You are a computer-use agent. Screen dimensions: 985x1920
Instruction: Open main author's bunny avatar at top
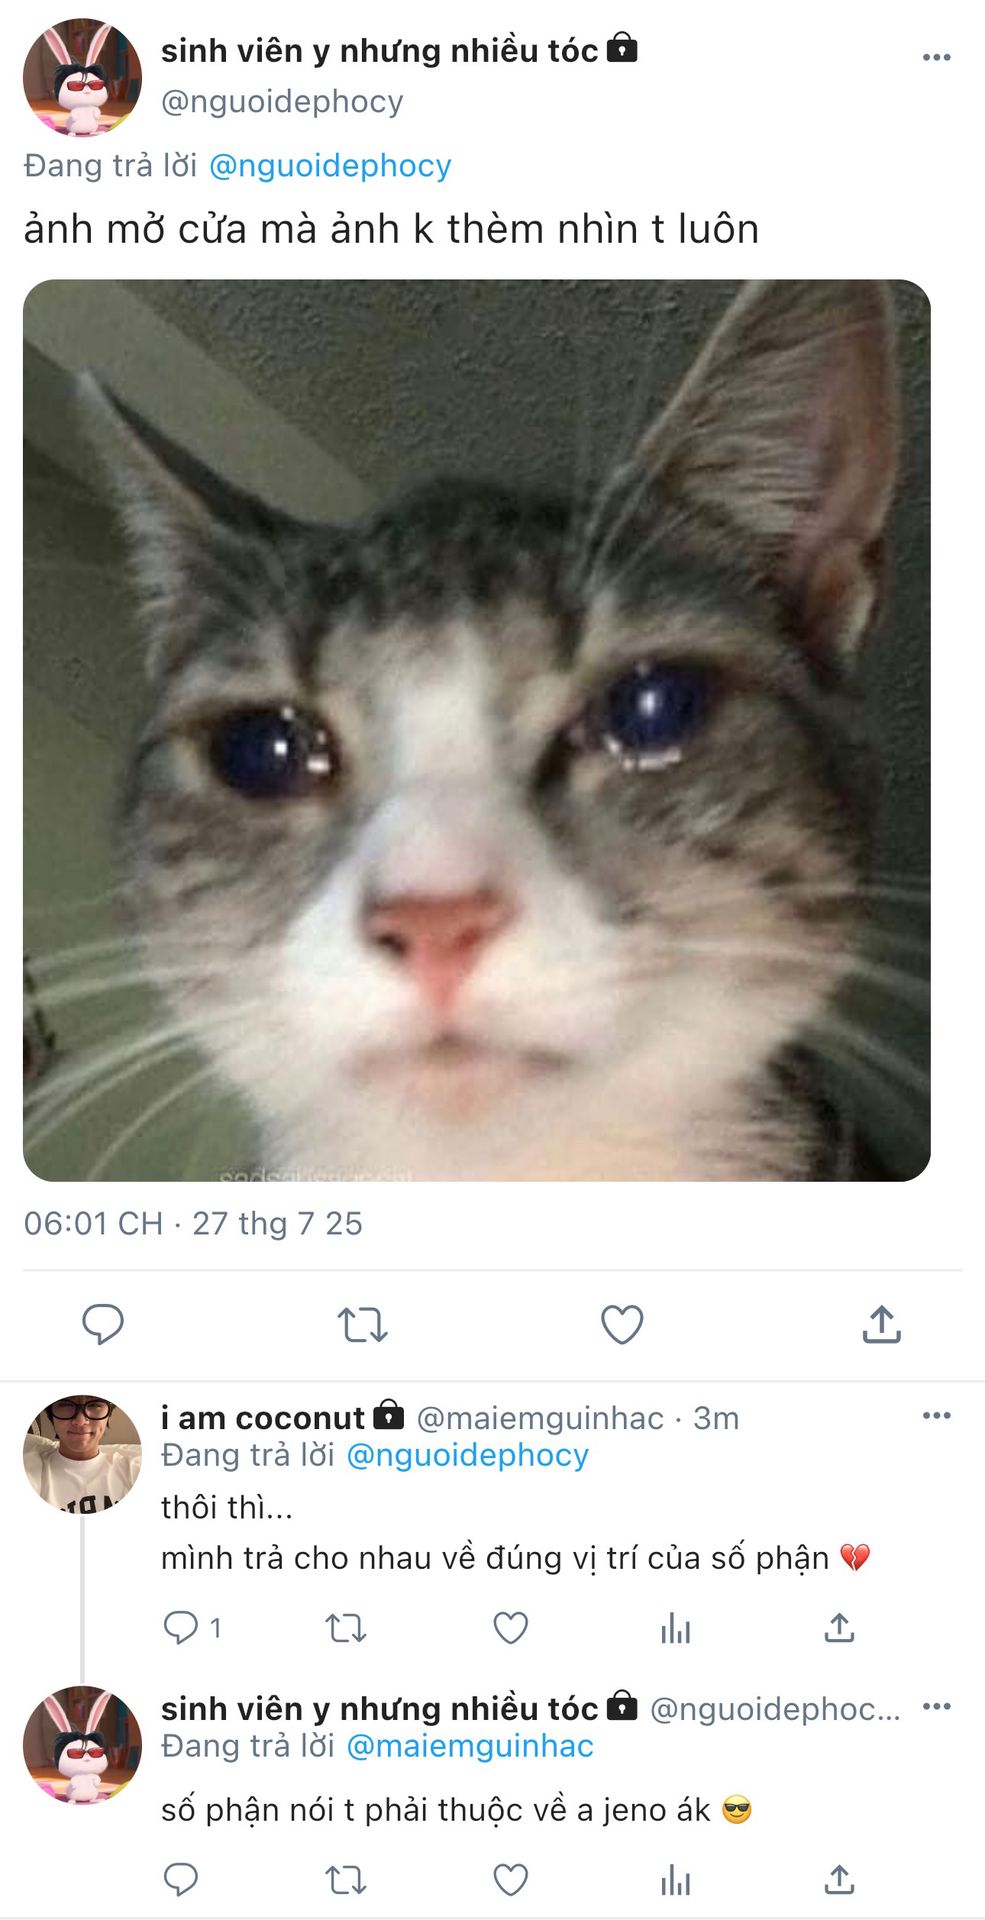[82, 77]
